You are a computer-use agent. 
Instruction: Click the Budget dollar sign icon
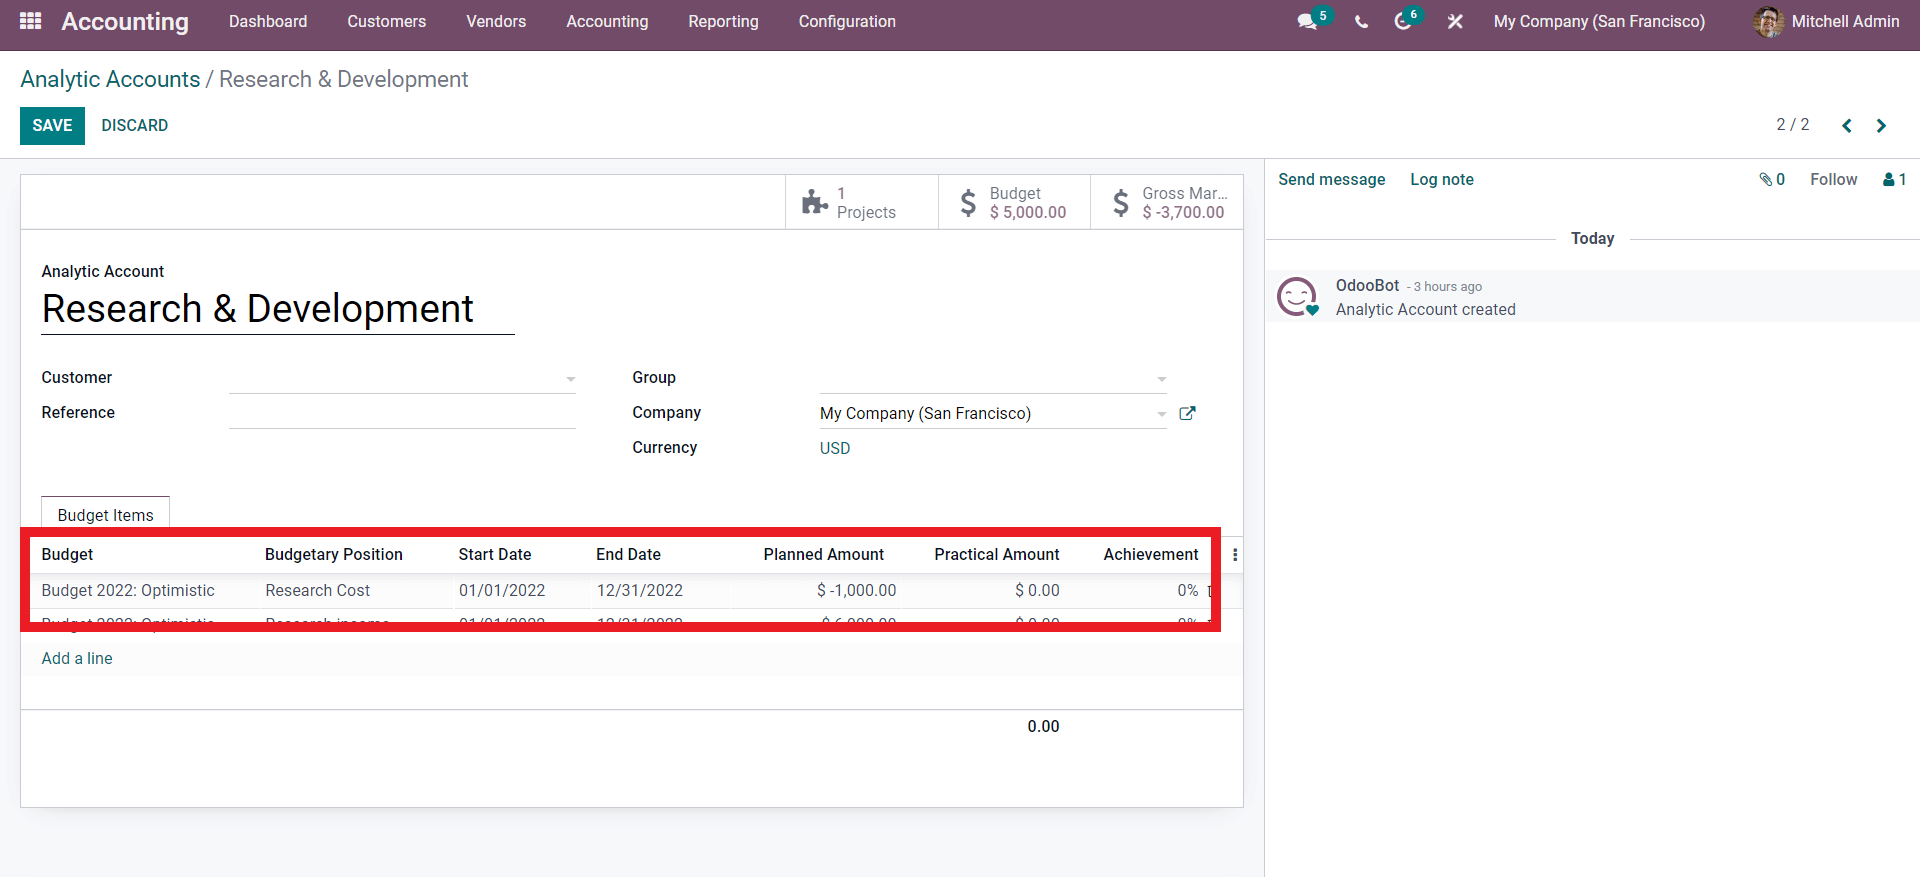pyautogui.click(x=968, y=203)
